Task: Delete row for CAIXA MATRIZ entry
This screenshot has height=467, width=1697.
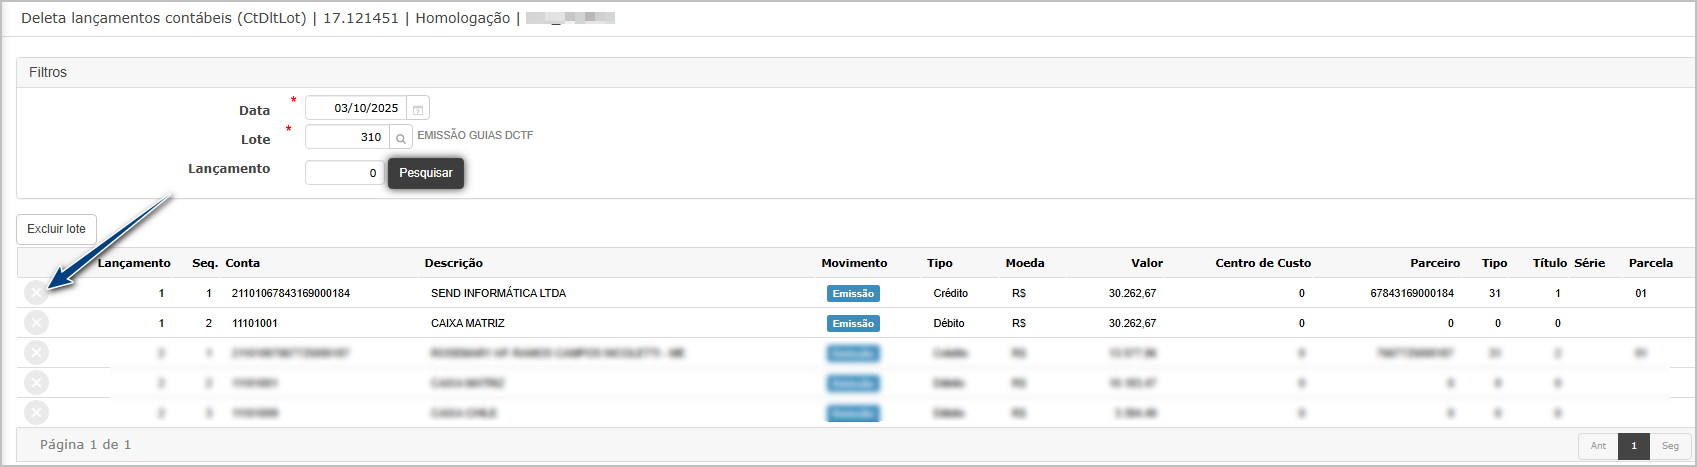Action: pos(36,323)
